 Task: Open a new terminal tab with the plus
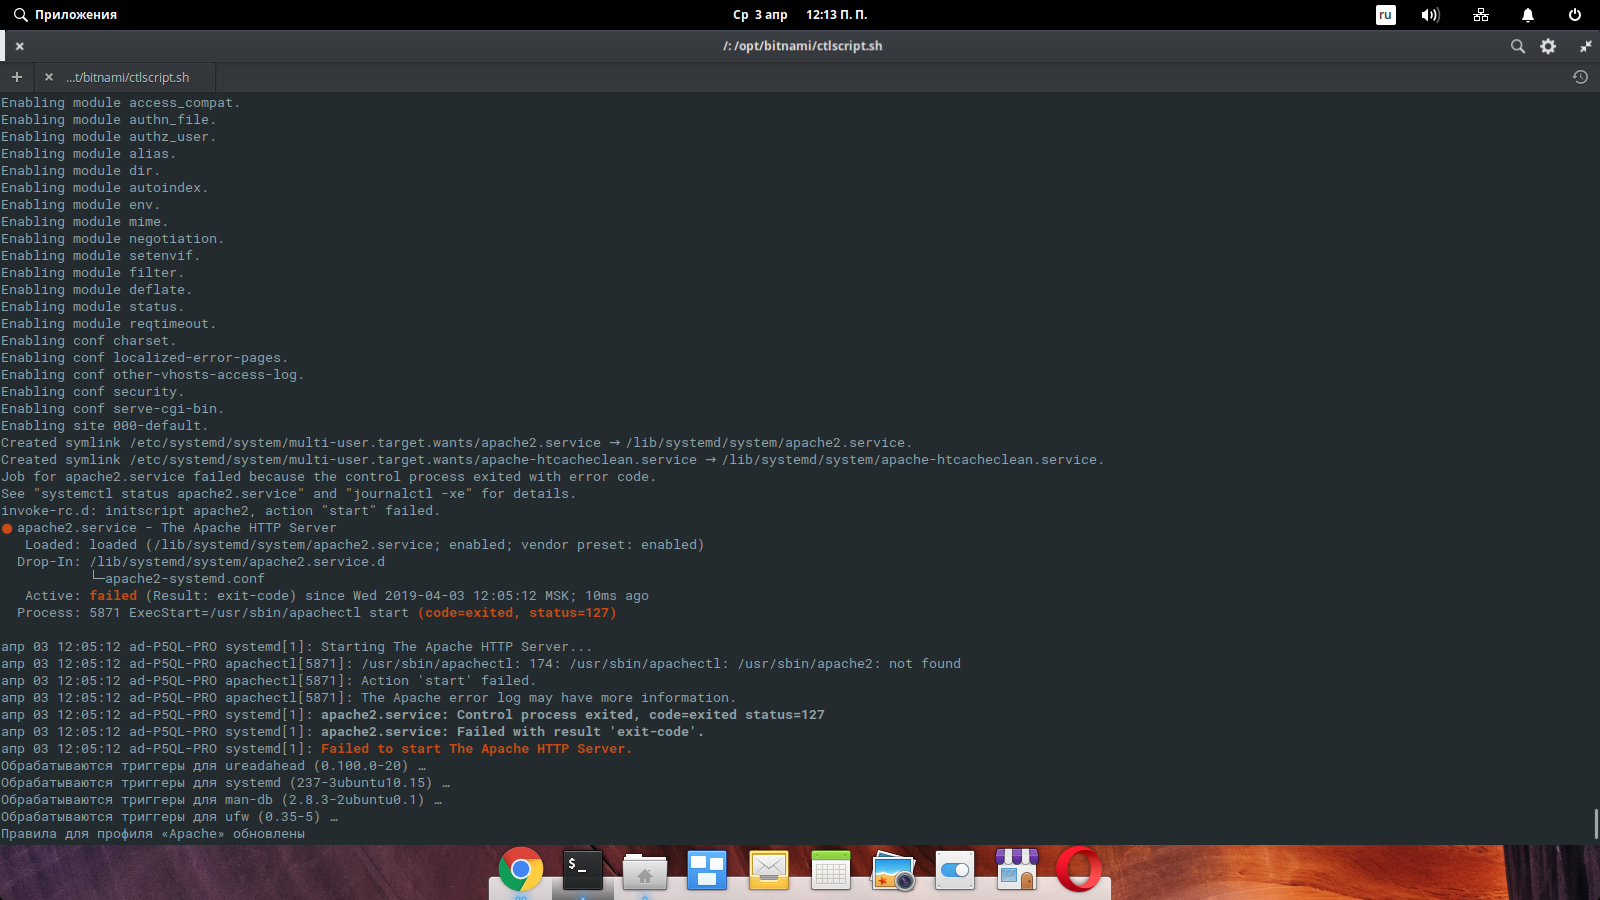(16, 77)
